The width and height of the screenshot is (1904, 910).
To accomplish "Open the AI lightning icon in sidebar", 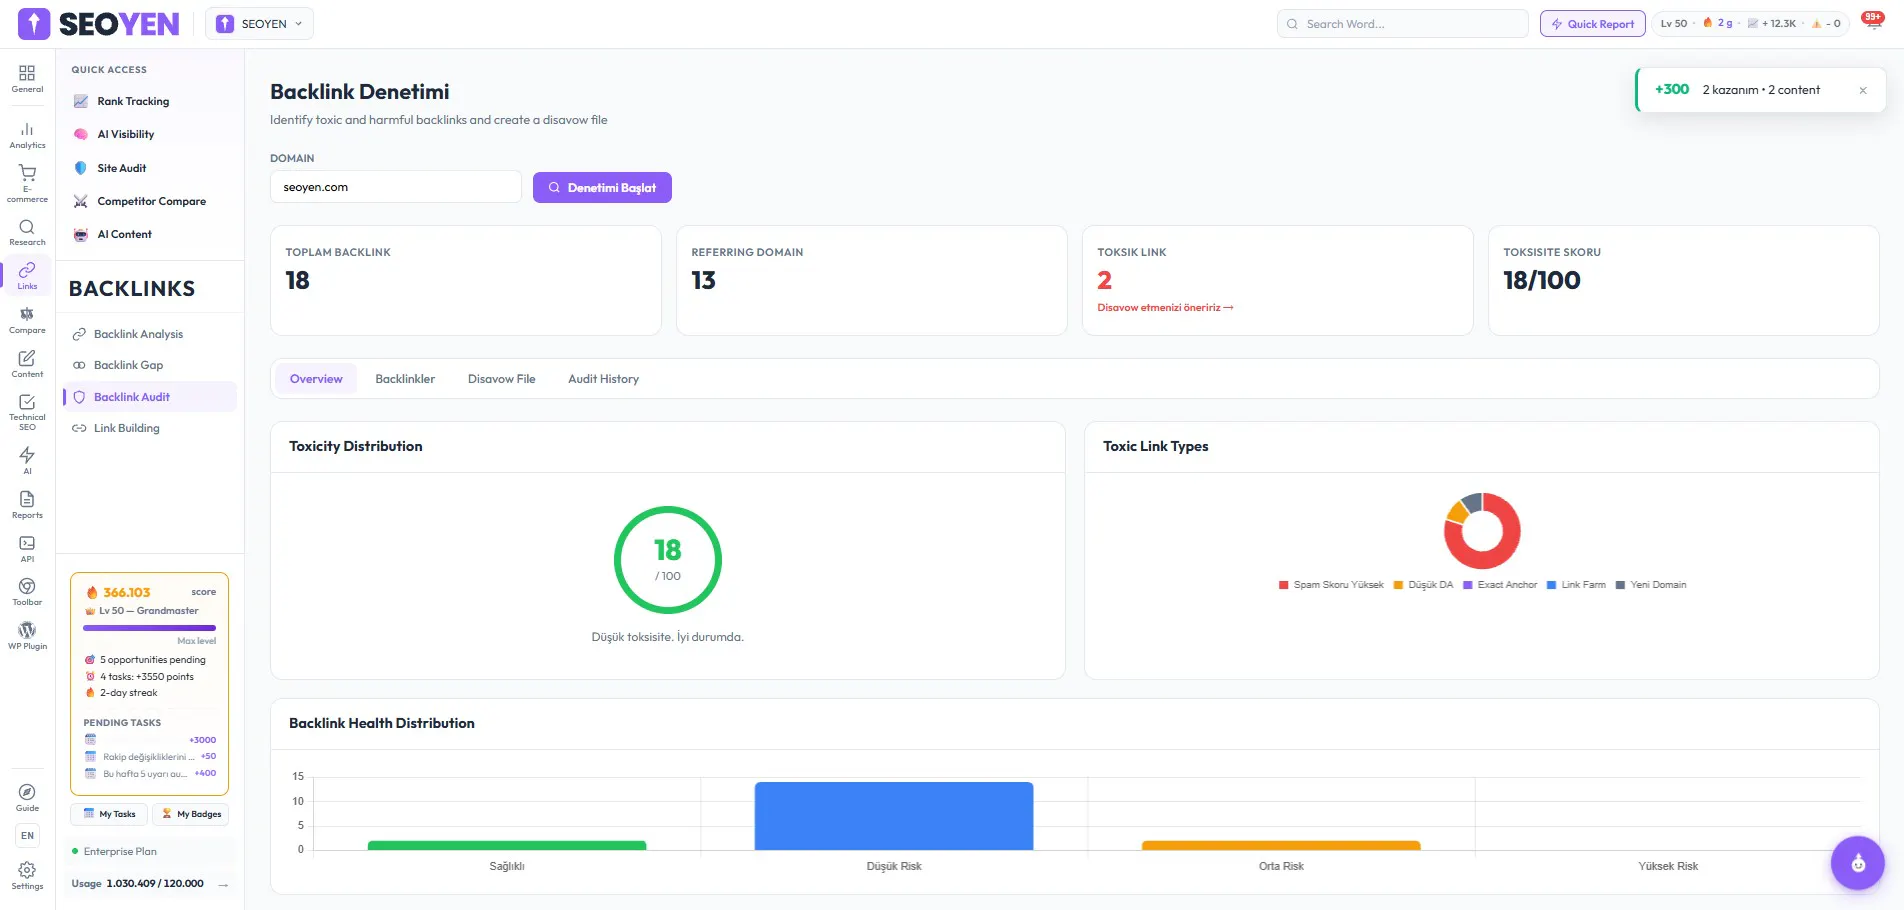I will (x=27, y=460).
